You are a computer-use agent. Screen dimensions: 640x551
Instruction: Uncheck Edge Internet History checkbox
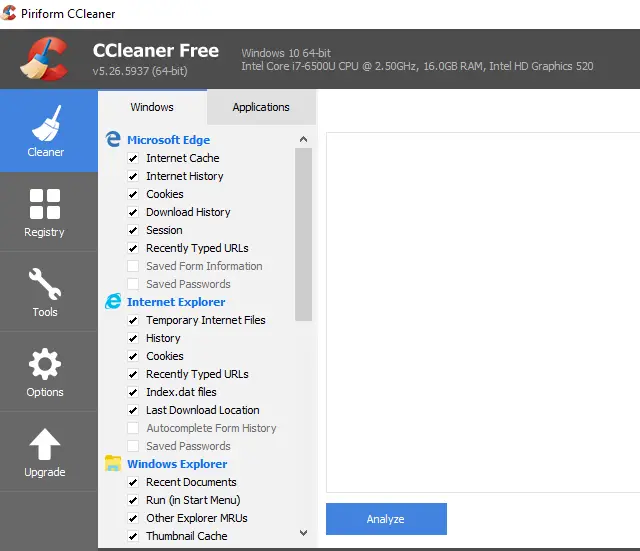[133, 176]
